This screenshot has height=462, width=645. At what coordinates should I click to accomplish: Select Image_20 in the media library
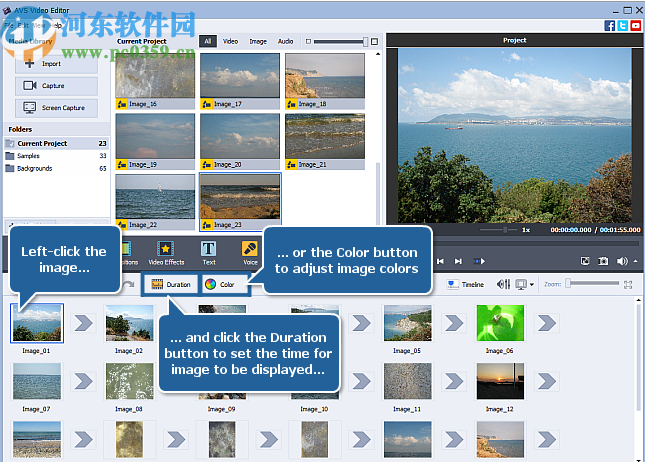pyautogui.click(x=240, y=142)
